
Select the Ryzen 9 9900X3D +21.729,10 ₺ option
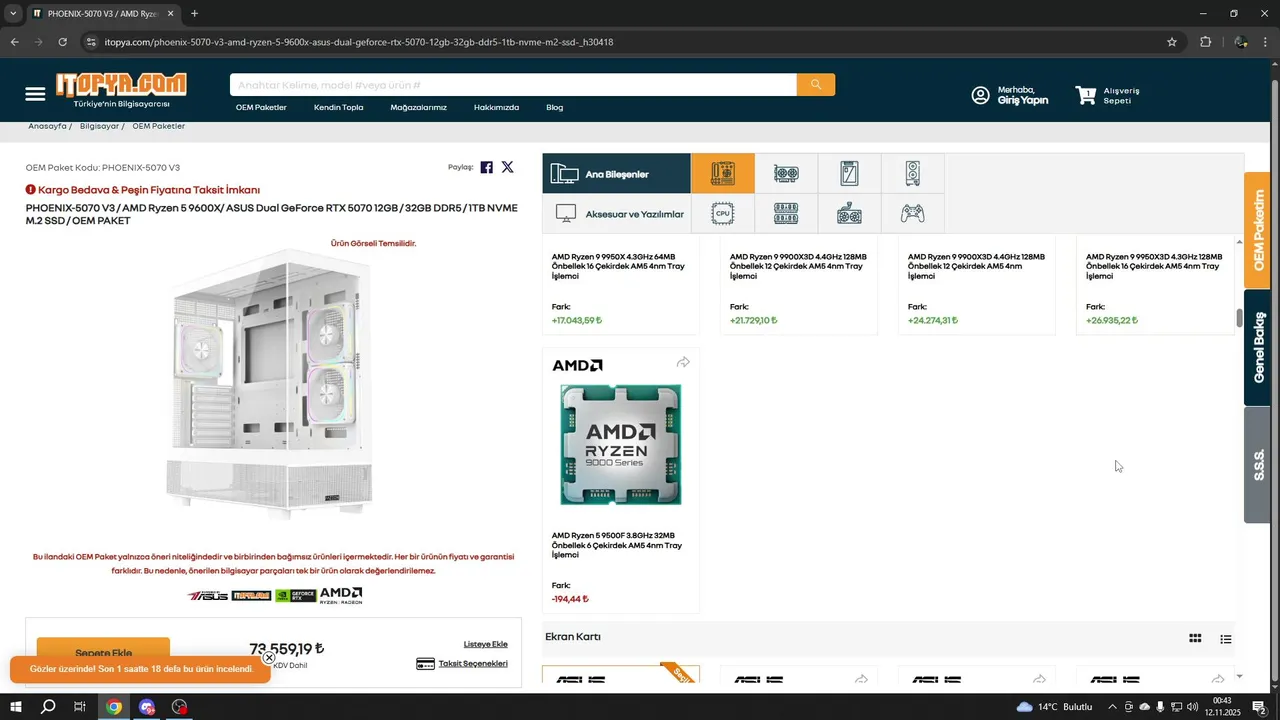point(799,286)
